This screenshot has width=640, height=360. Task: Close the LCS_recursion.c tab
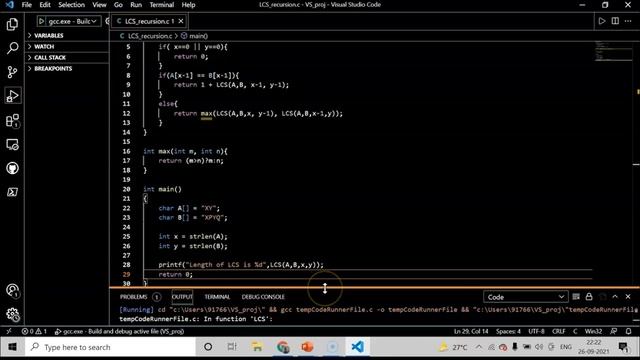tap(181, 21)
